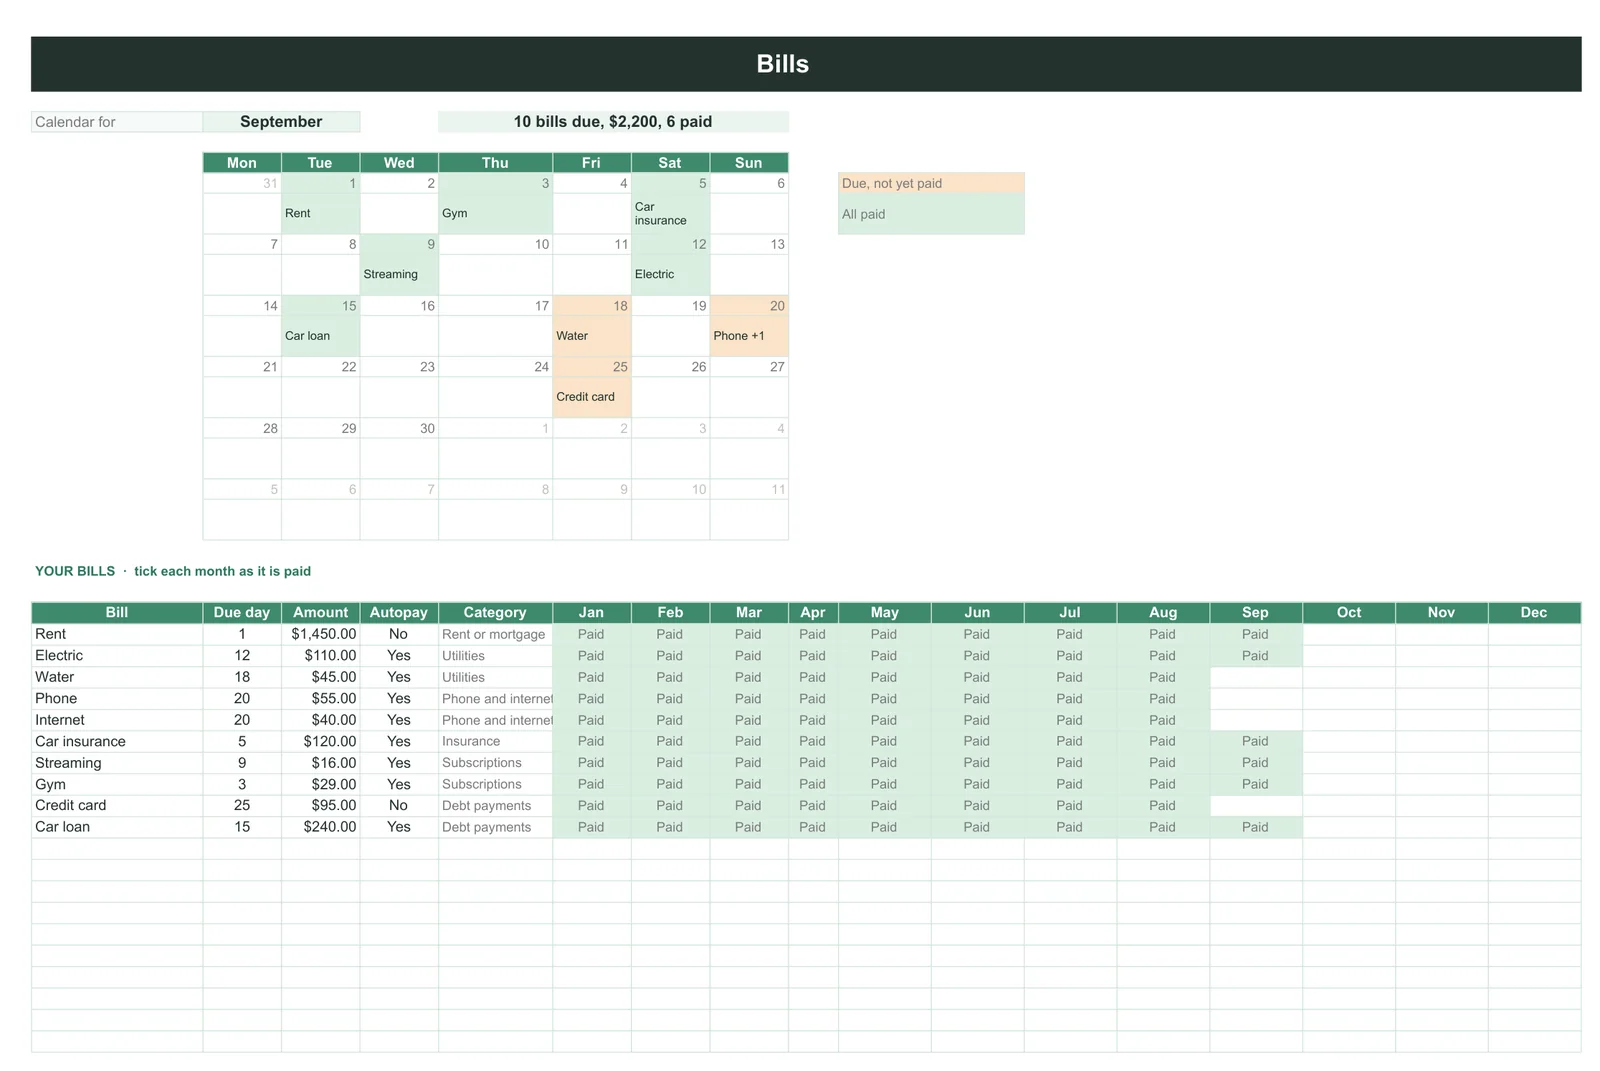Screen dimensions: 1600x1071
Task: Select the Phone row's empty Sep cell
Action: pyautogui.click(x=1256, y=698)
